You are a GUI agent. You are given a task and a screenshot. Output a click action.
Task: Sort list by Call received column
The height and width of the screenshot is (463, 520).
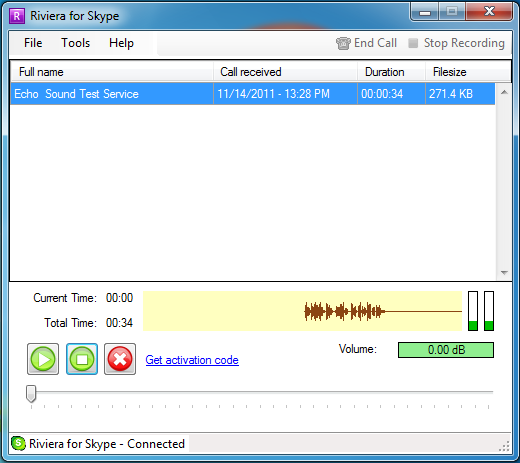click(x=285, y=72)
